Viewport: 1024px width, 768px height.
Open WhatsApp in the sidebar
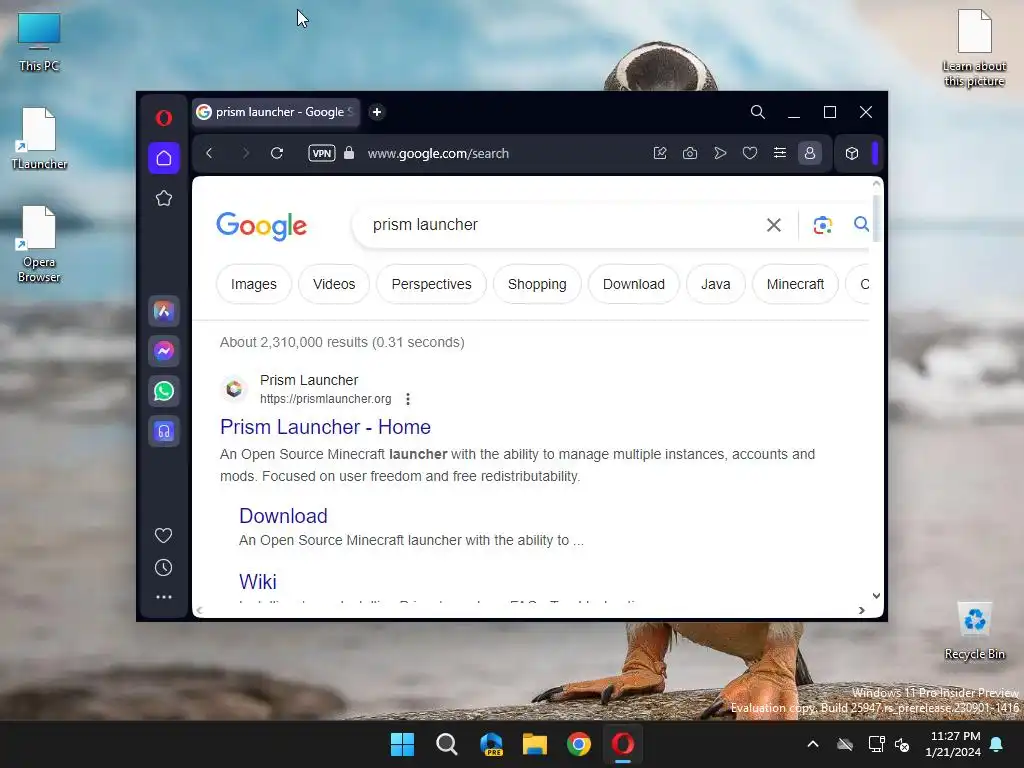(164, 391)
